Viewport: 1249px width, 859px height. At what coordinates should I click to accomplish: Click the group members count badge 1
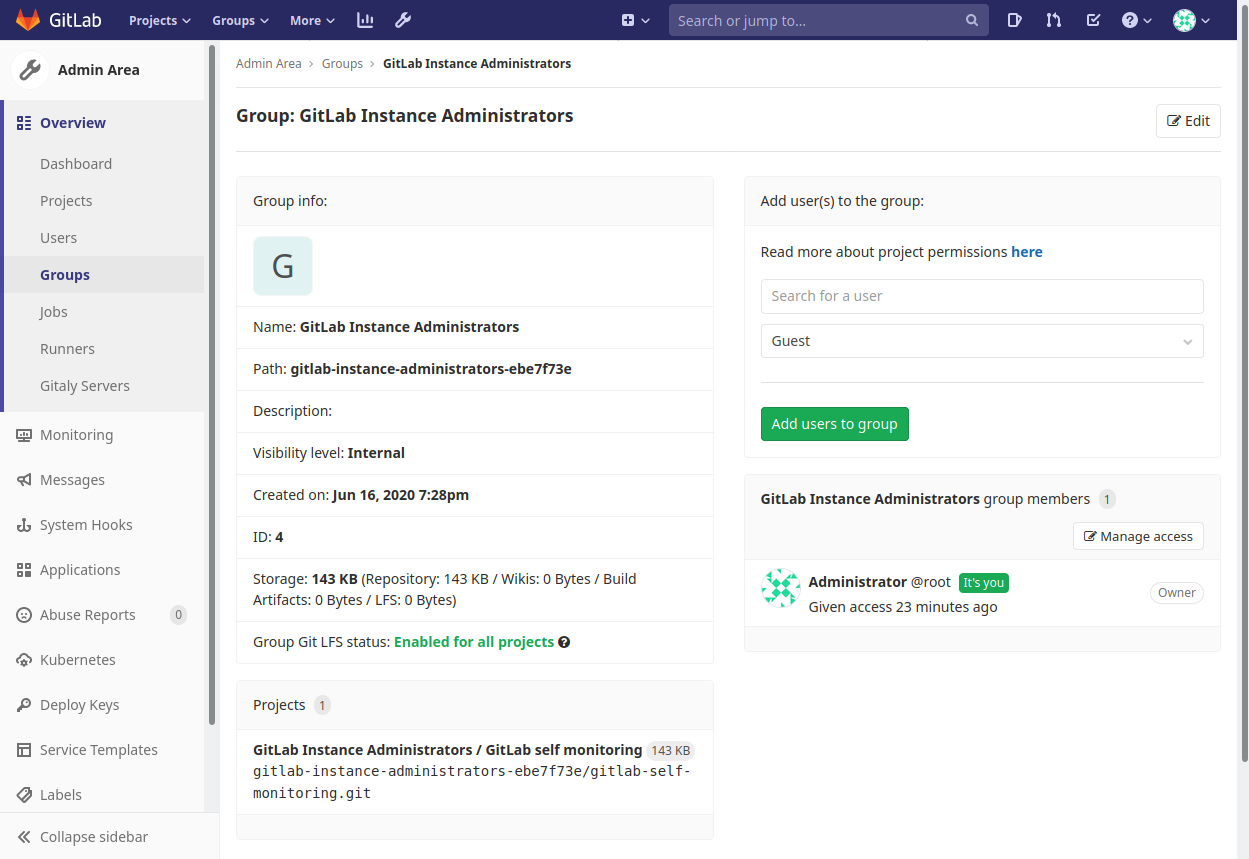tap(1107, 499)
